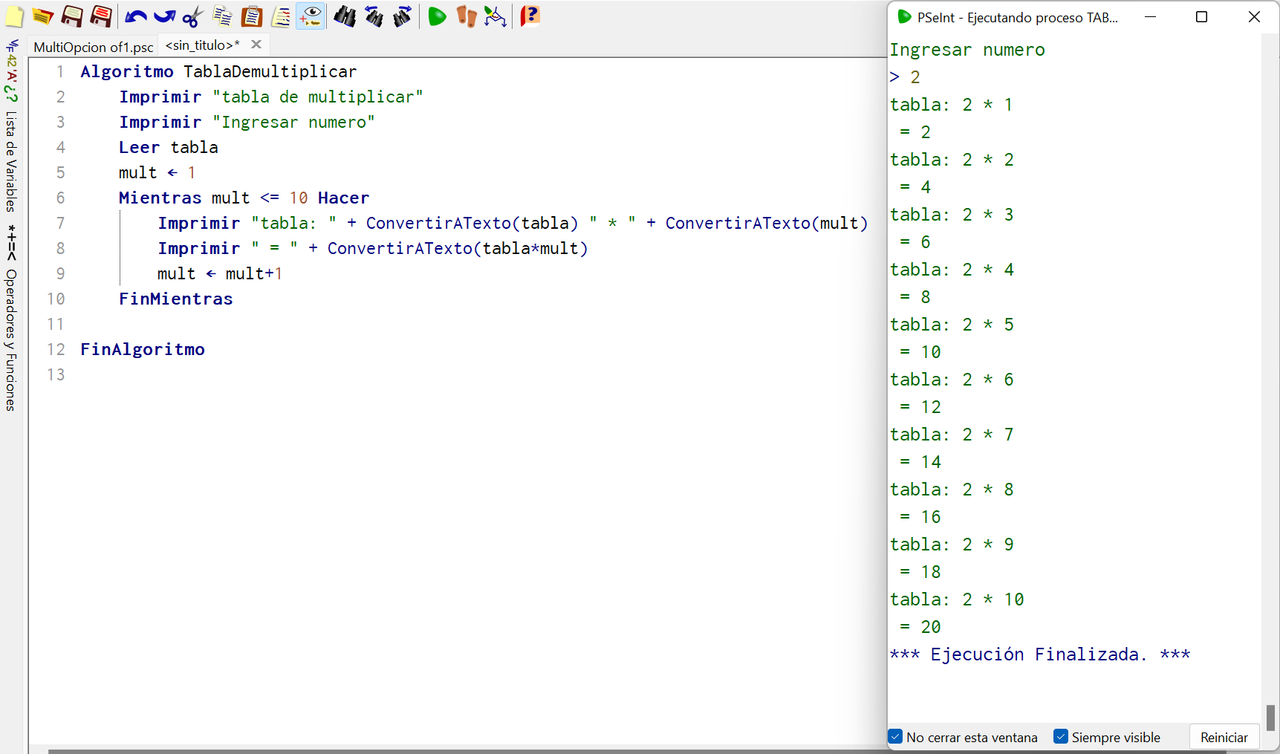The height and width of the screenshot is (754, 1280).
Task: Open the flowchart editor icon
Action: click(494, 16)
